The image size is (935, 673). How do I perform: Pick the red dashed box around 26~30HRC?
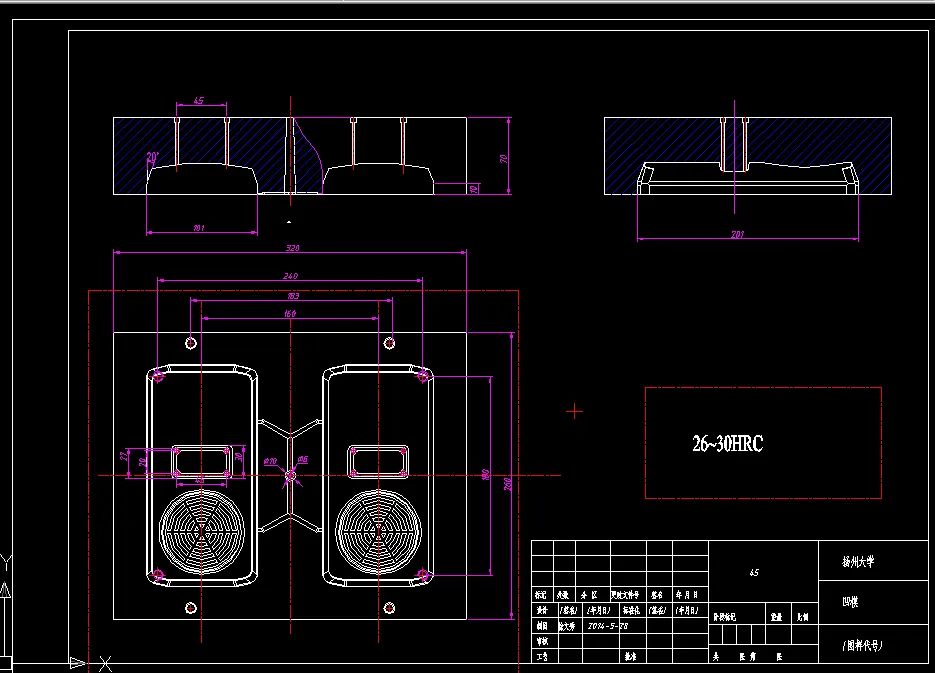(x=763, y=443)
